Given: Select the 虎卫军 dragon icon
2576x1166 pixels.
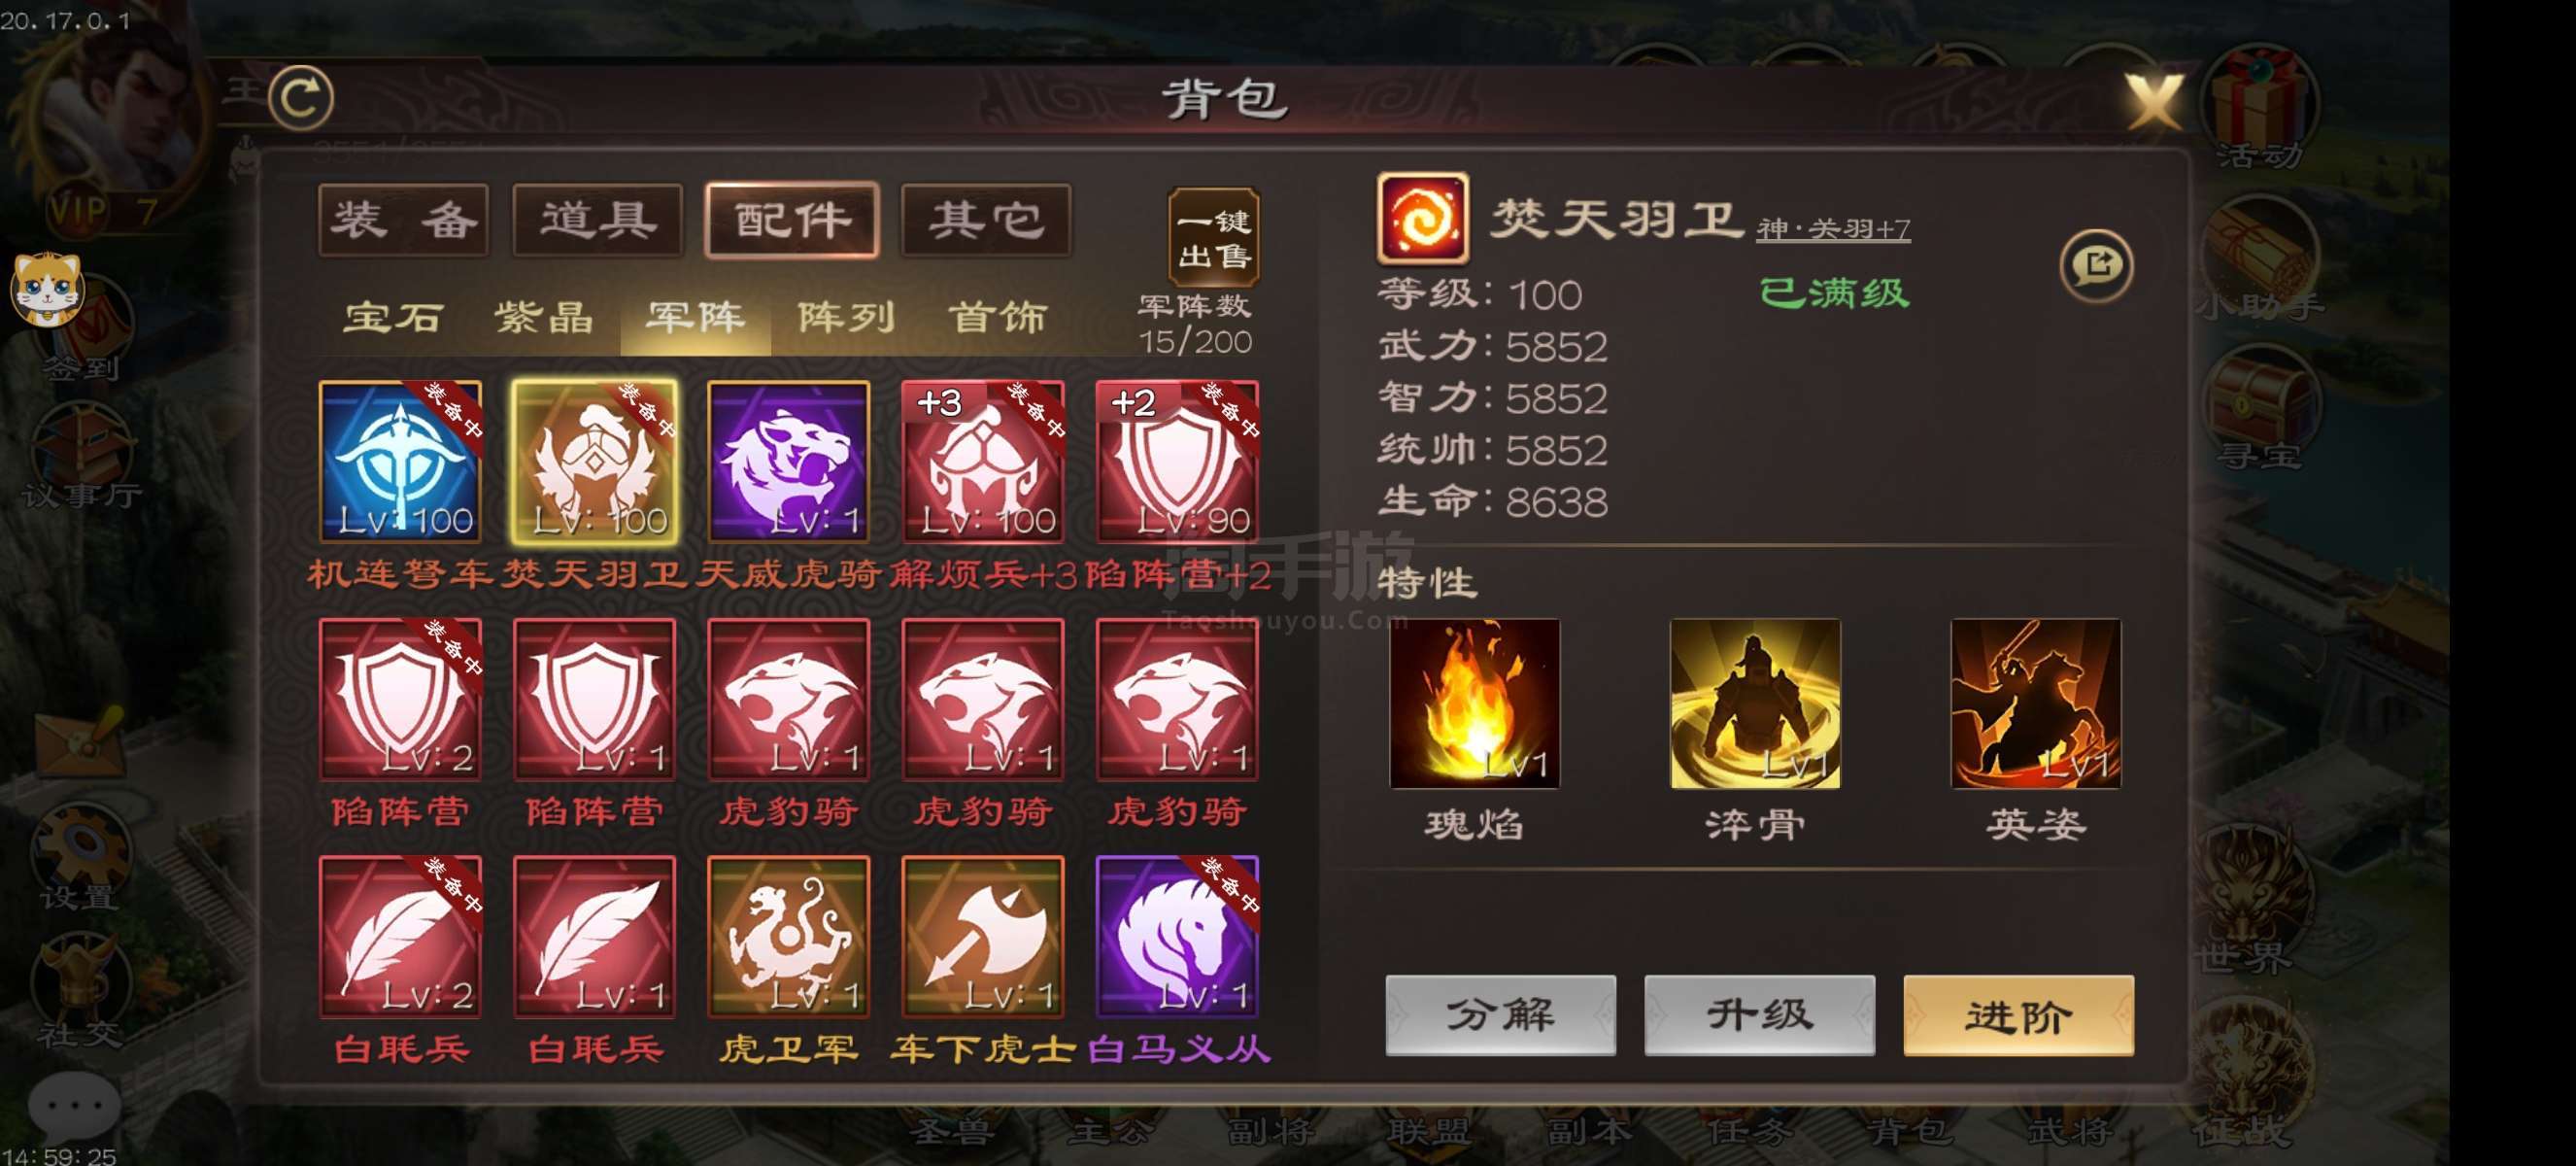Looking at the screenshot, I should (788, 936).
